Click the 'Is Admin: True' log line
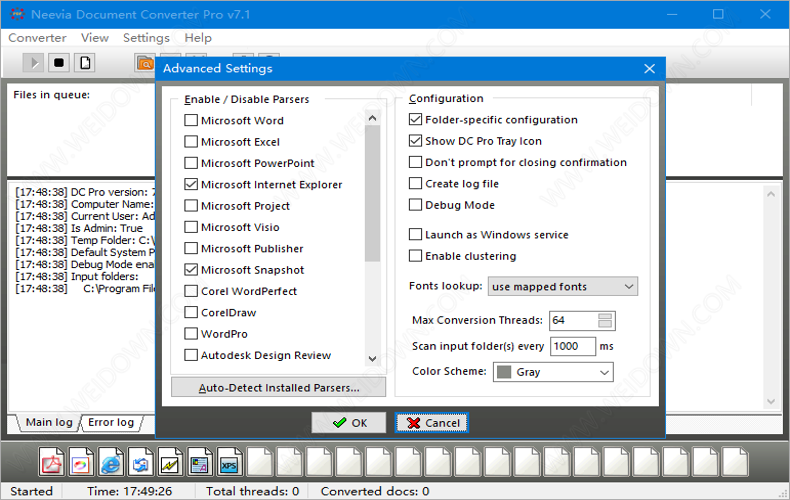790x500 pixels. [79, 228]
